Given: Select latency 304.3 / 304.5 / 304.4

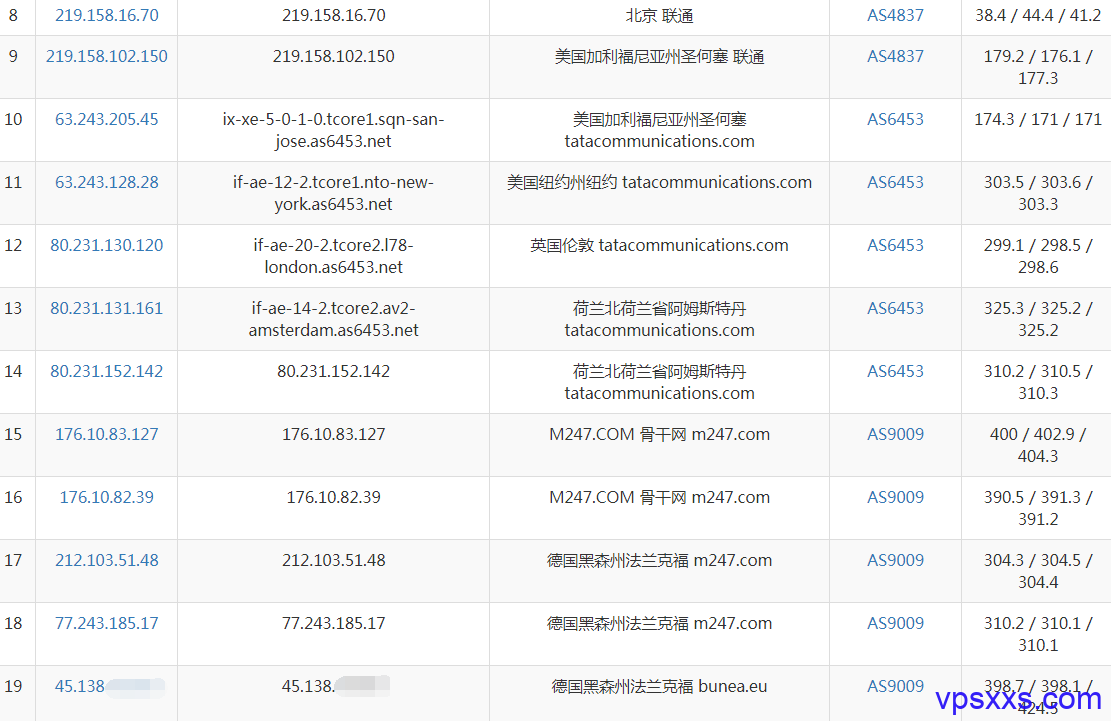Looking at the screenshot, I should 1037,572.
